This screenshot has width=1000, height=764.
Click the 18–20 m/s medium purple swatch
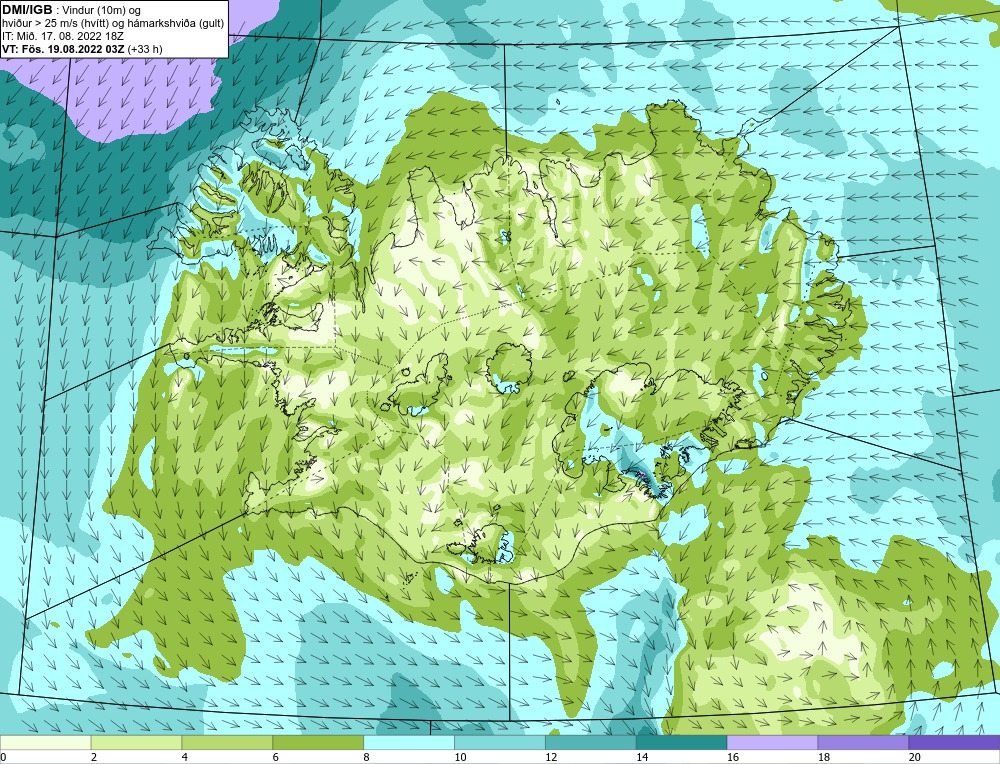pyautogui.click(x=863, y=742)
